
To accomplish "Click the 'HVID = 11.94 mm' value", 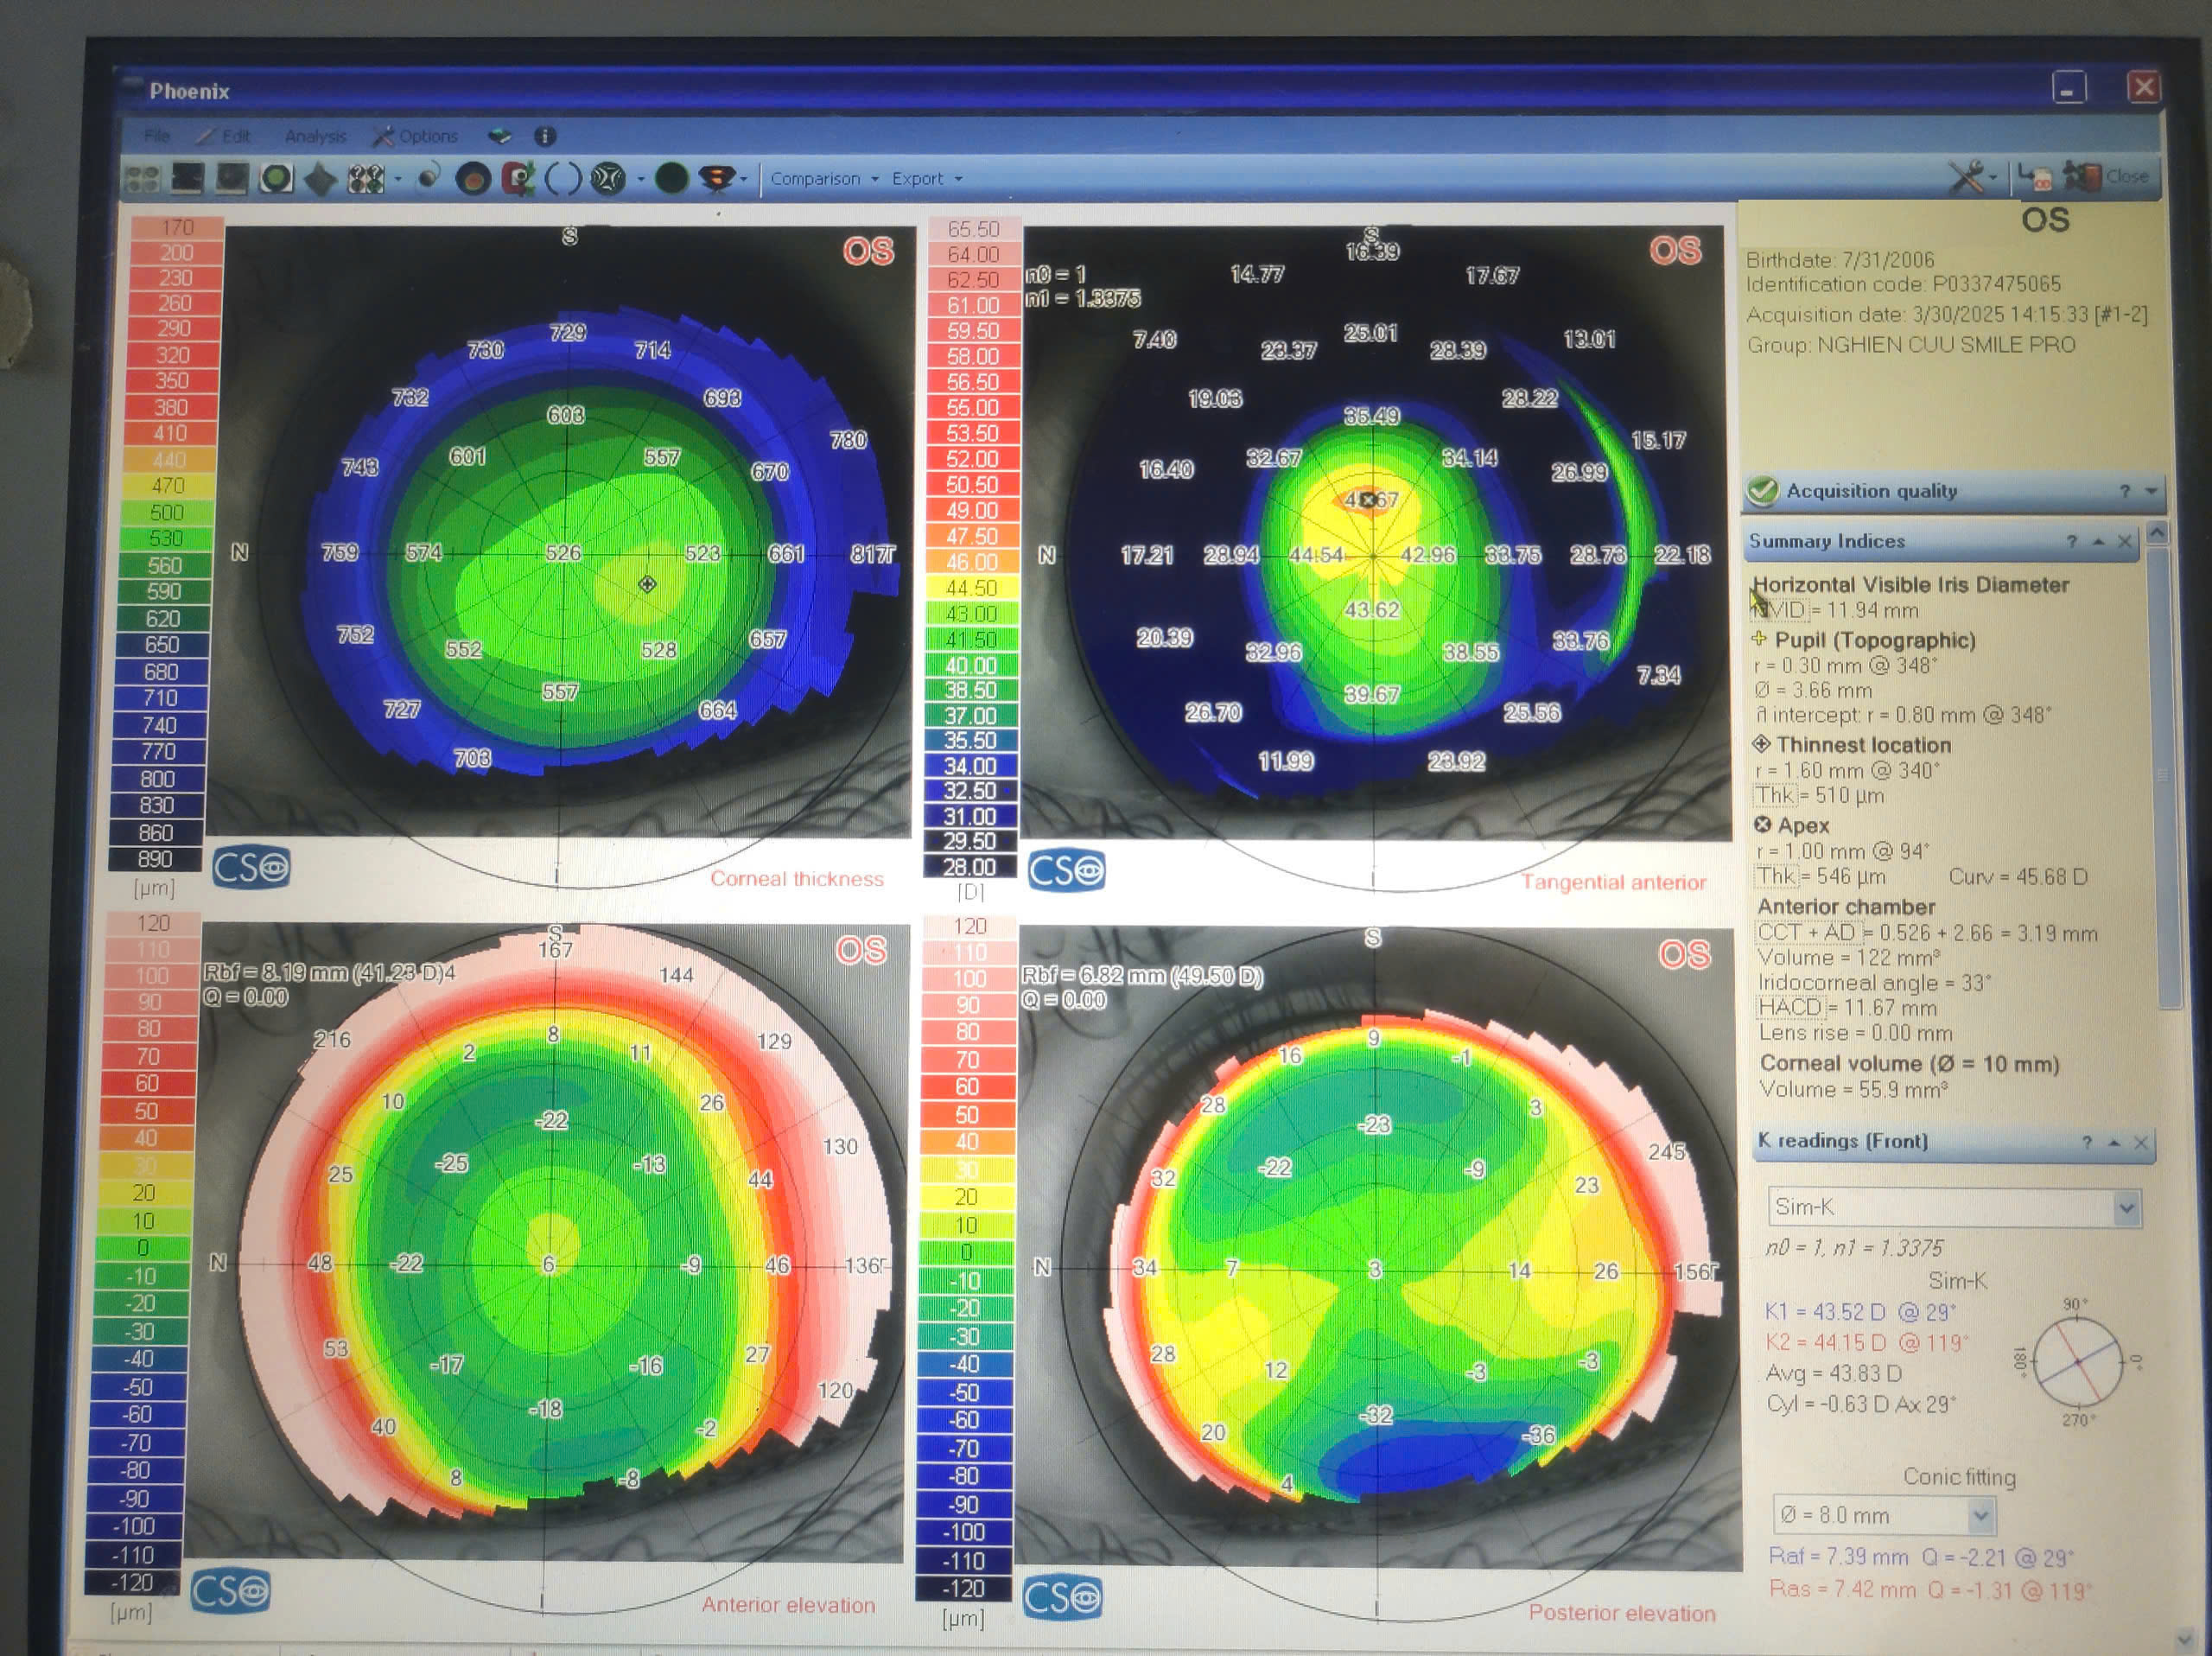I will 1836,610.
